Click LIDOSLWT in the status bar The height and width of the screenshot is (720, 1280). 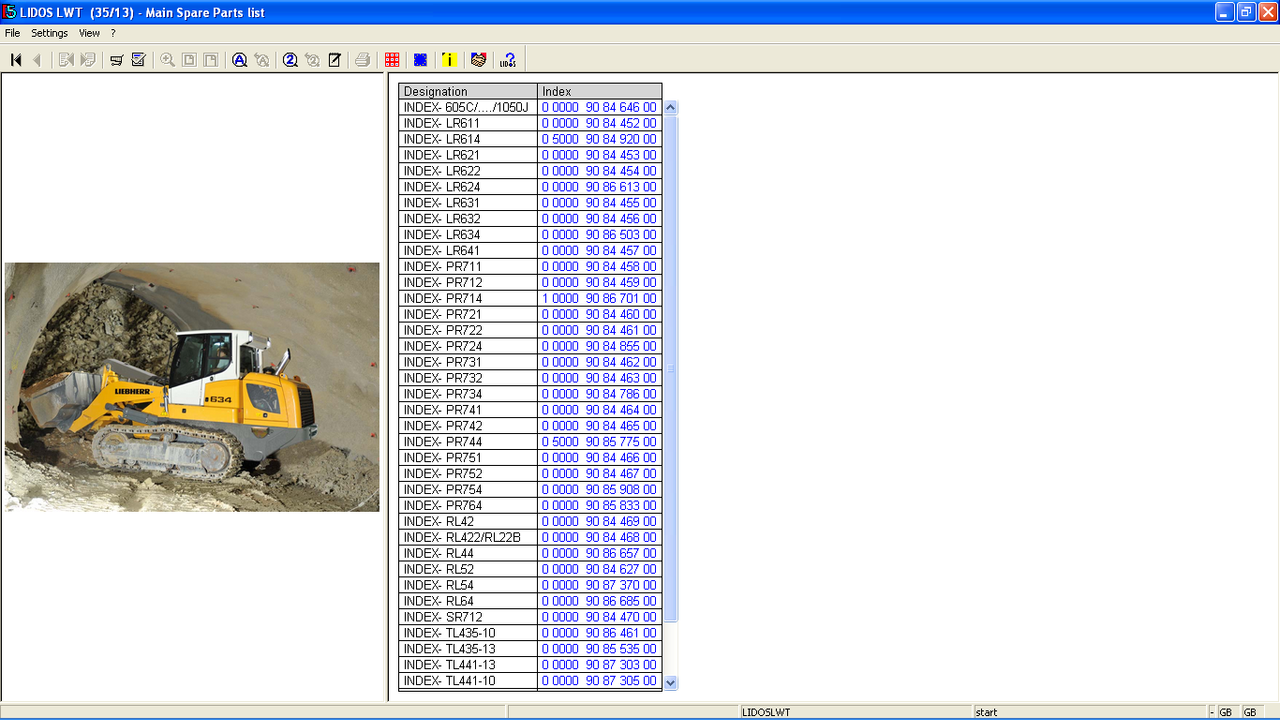click(x=766, y=712)
